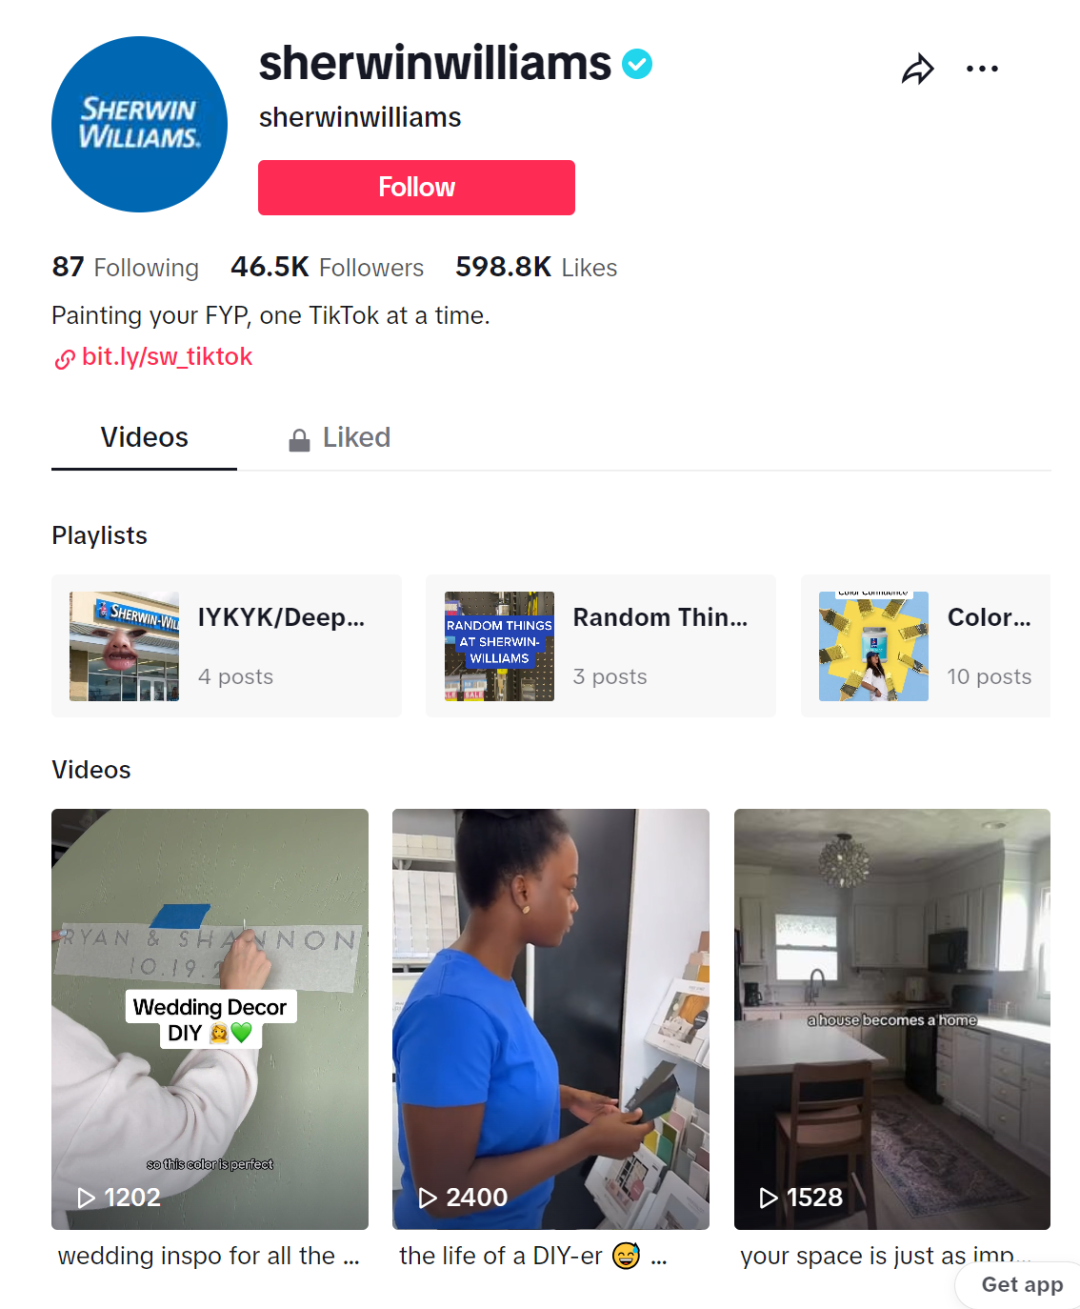Click the Get app button
Image resolution: width=1080 pixels, height=1309 pixels.
(x=1021, y=1285)
